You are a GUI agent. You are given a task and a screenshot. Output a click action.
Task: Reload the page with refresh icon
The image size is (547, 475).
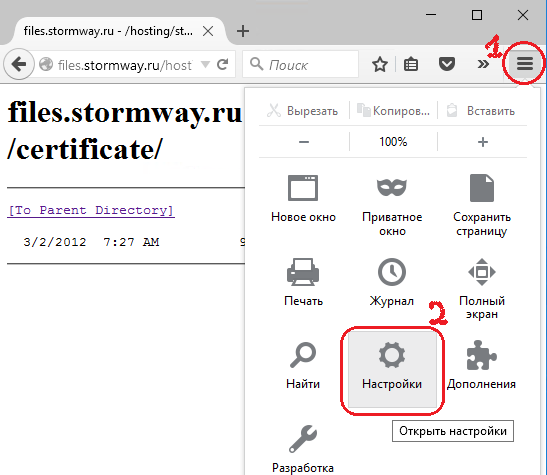tap(223, 65)
